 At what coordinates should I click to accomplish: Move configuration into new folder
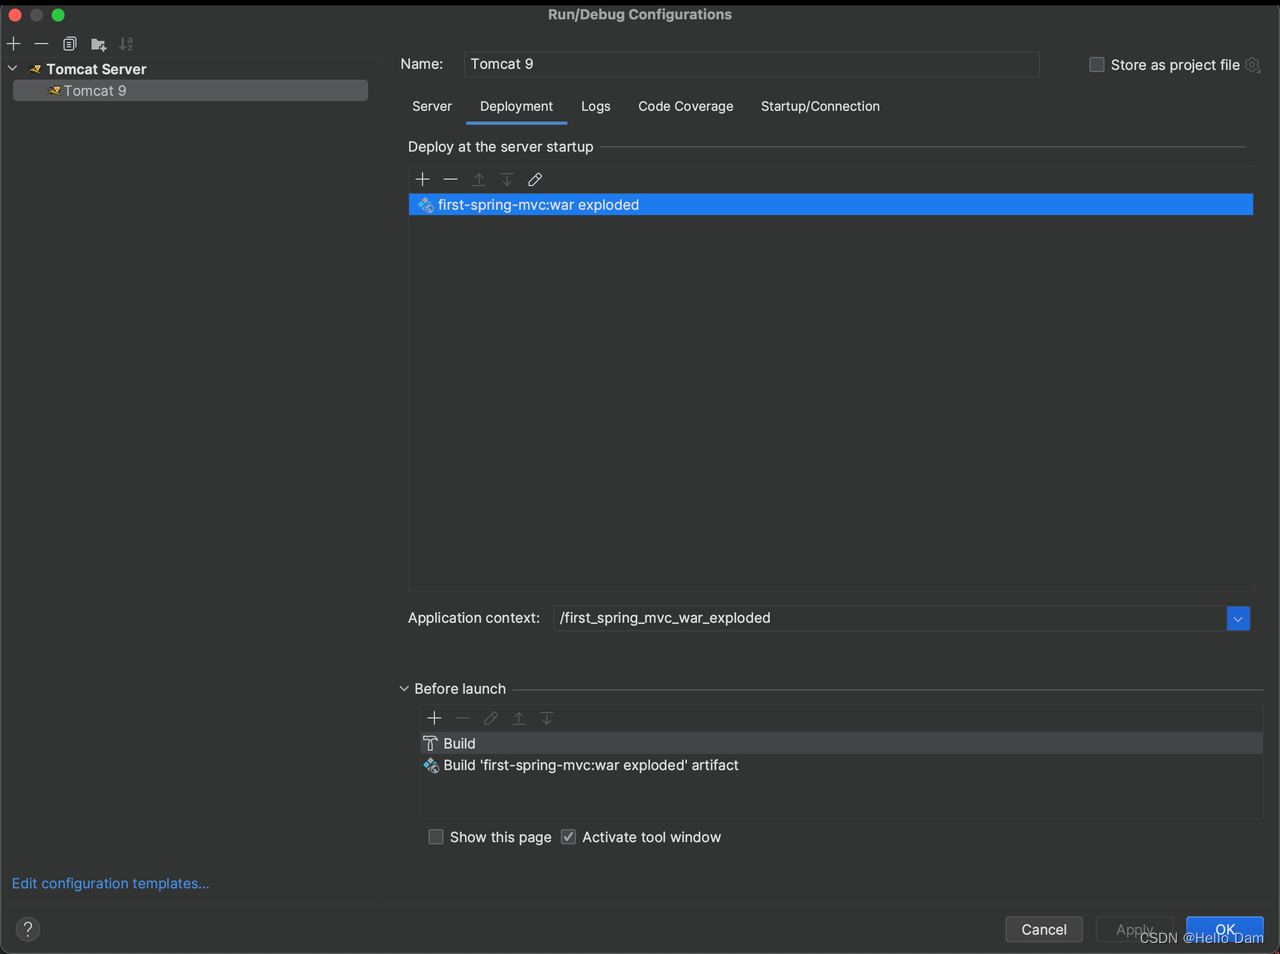(98, 44)
